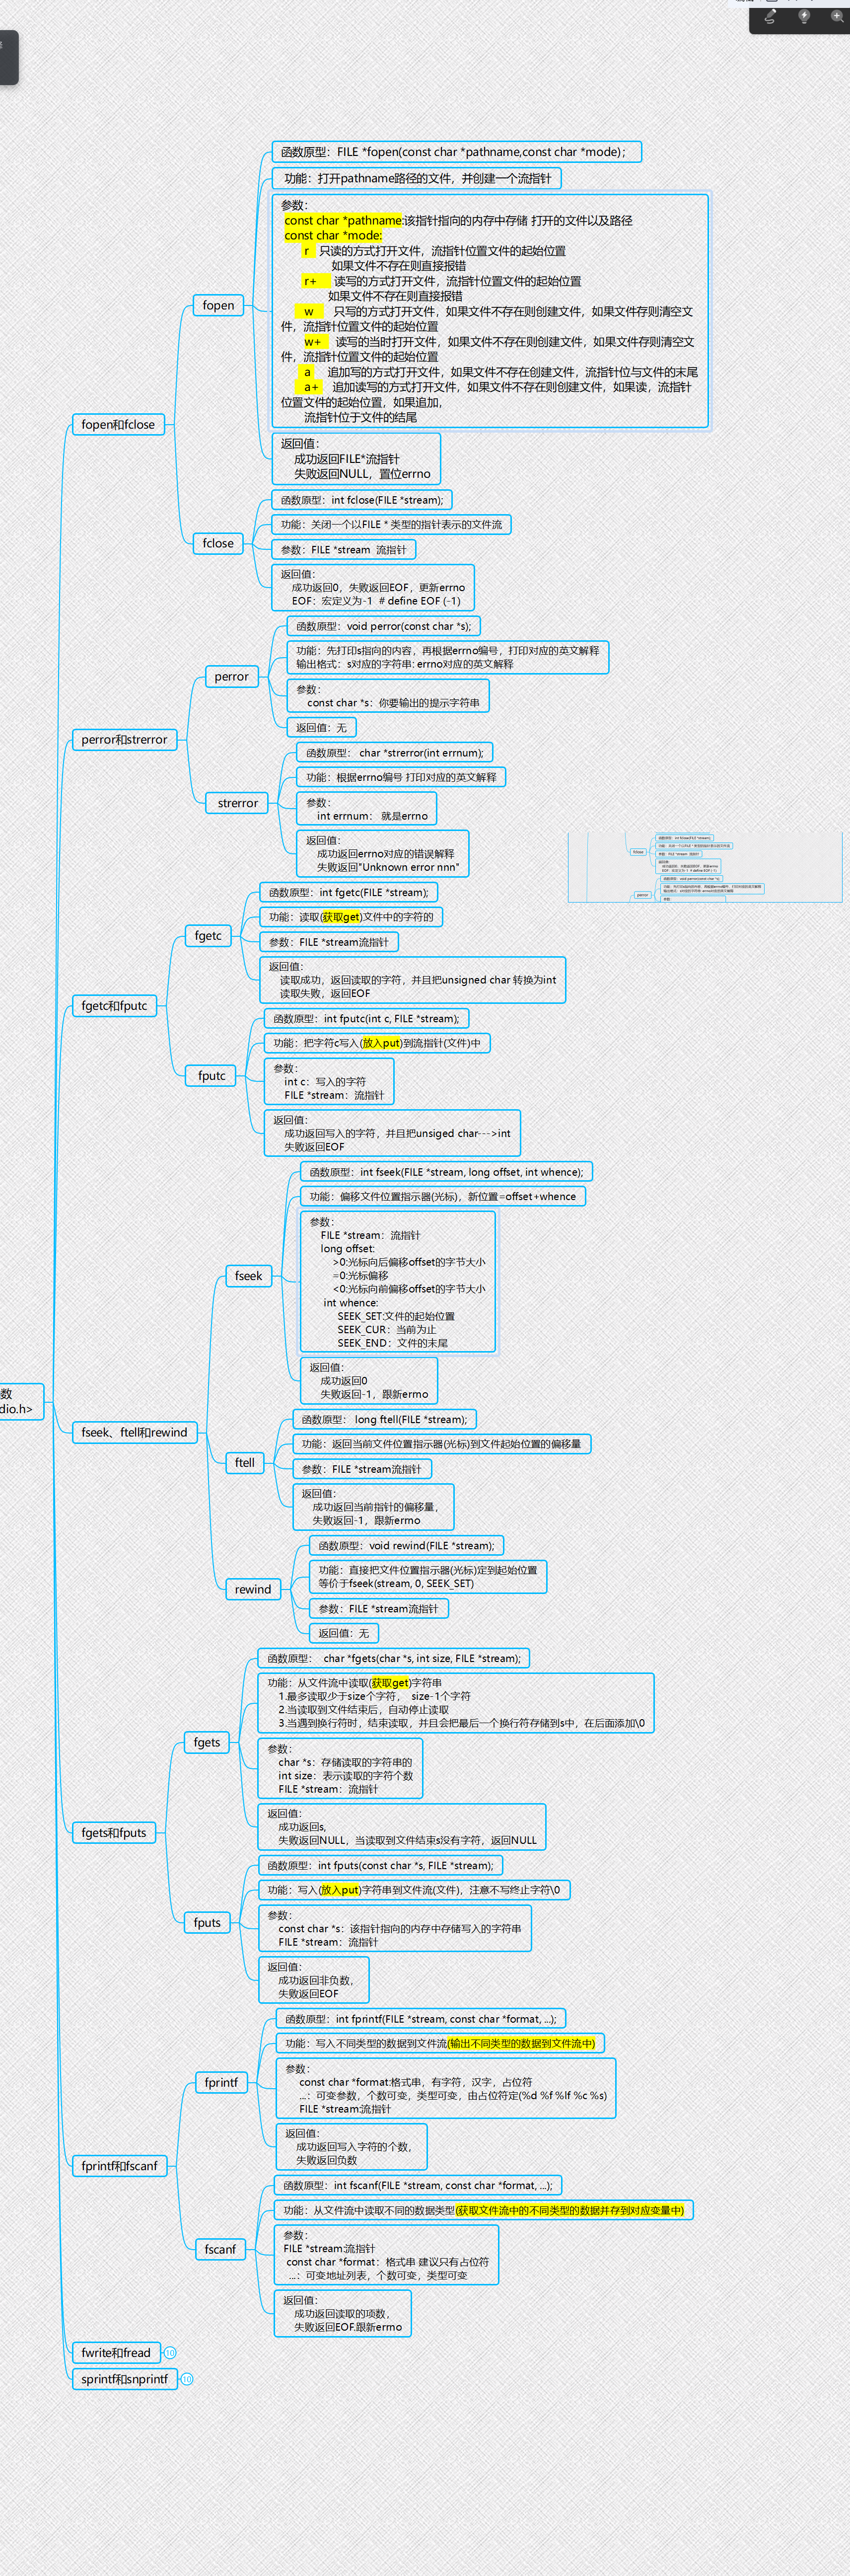Click fputc function node with 放入put highlight

point(377,1043)
